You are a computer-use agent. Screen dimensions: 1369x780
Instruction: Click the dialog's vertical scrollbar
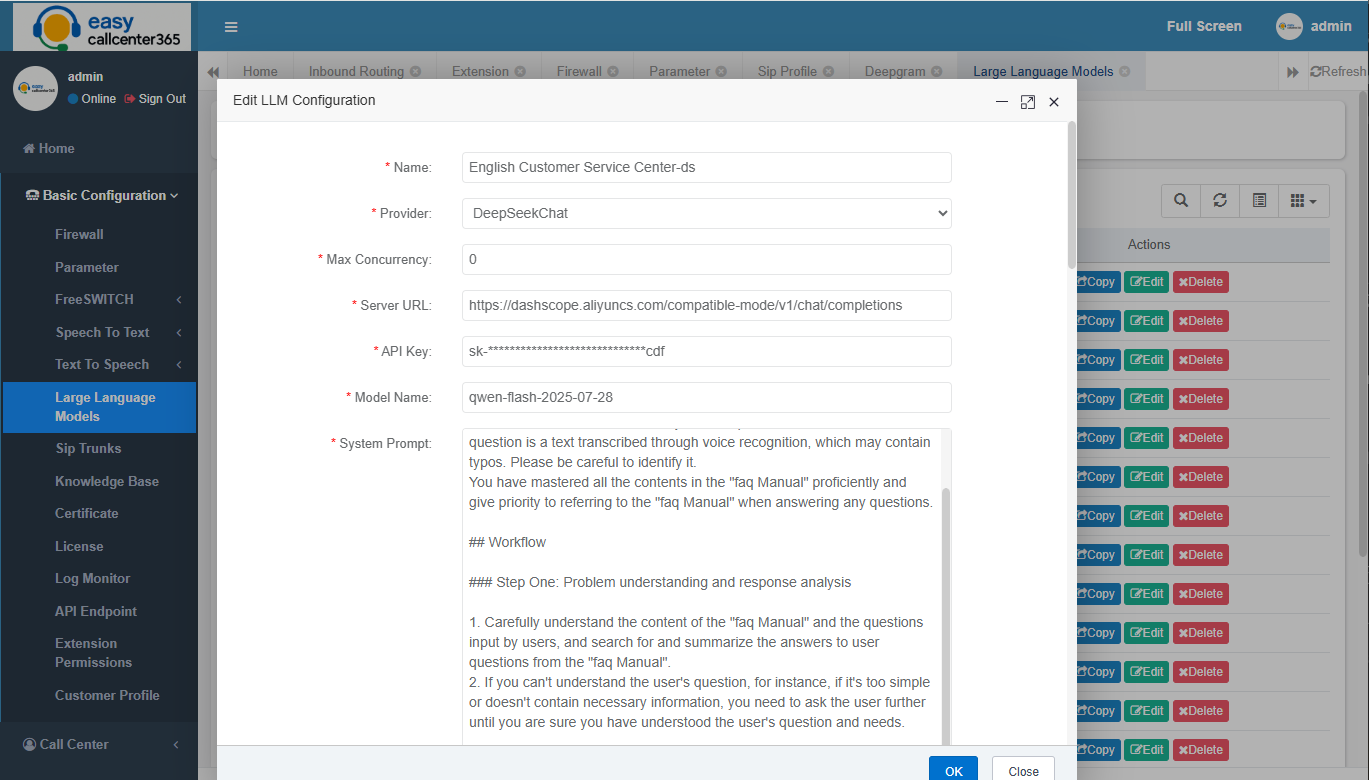1072,195
